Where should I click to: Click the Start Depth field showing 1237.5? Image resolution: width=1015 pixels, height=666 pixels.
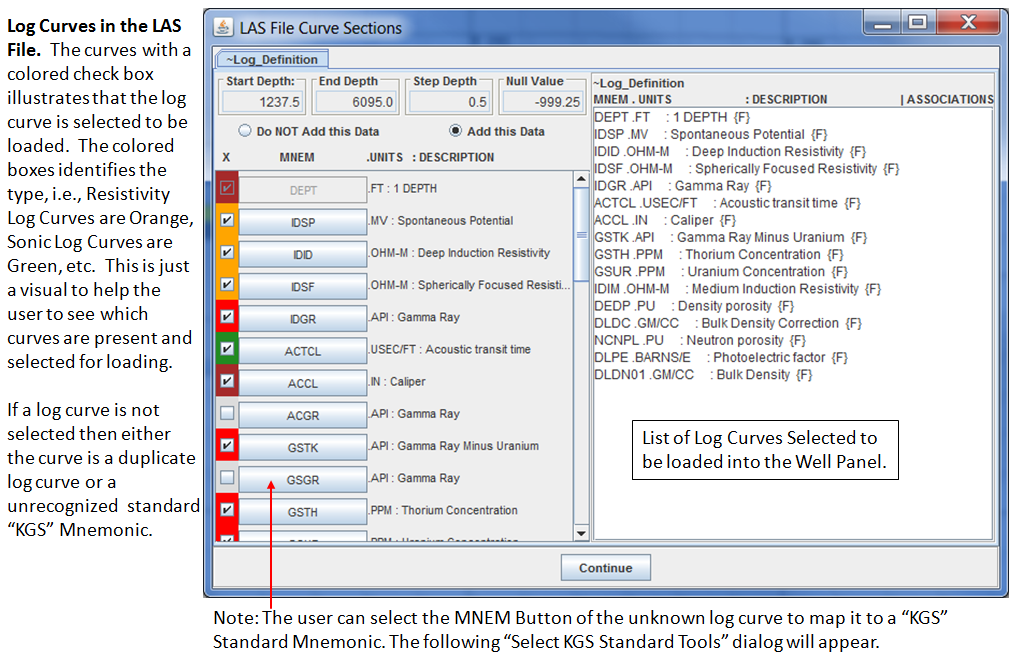pyautogui.click(x=262, y=102)
